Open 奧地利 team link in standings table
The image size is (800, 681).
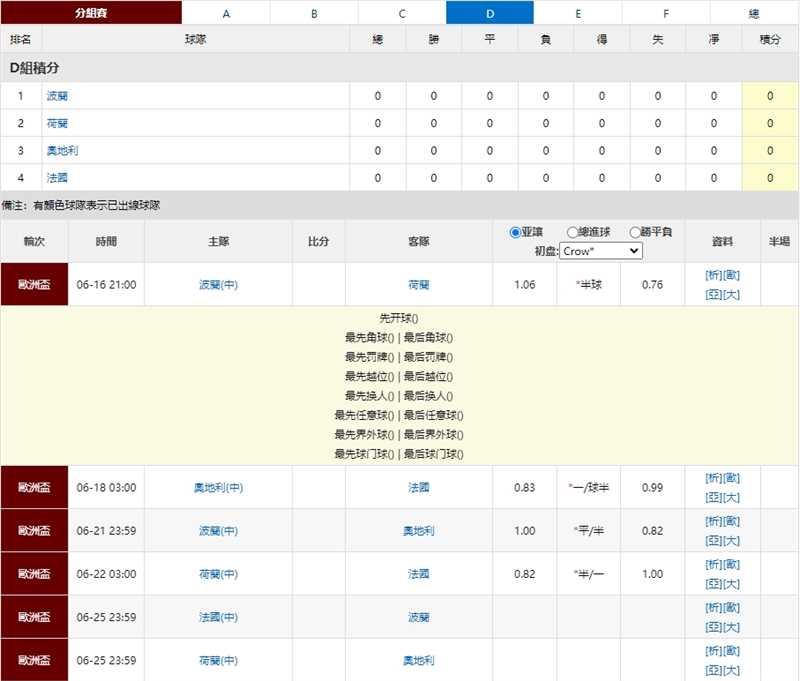tap(62, 150)
